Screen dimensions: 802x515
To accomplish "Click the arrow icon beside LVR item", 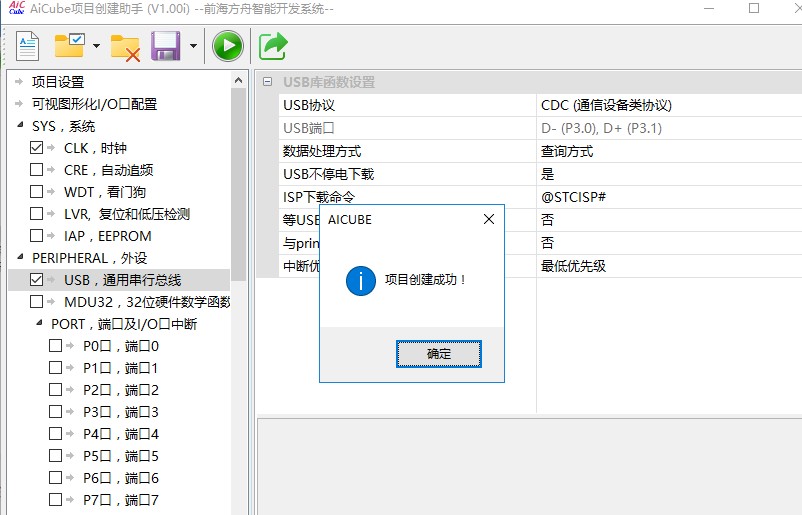I will (x=51, y=213).
